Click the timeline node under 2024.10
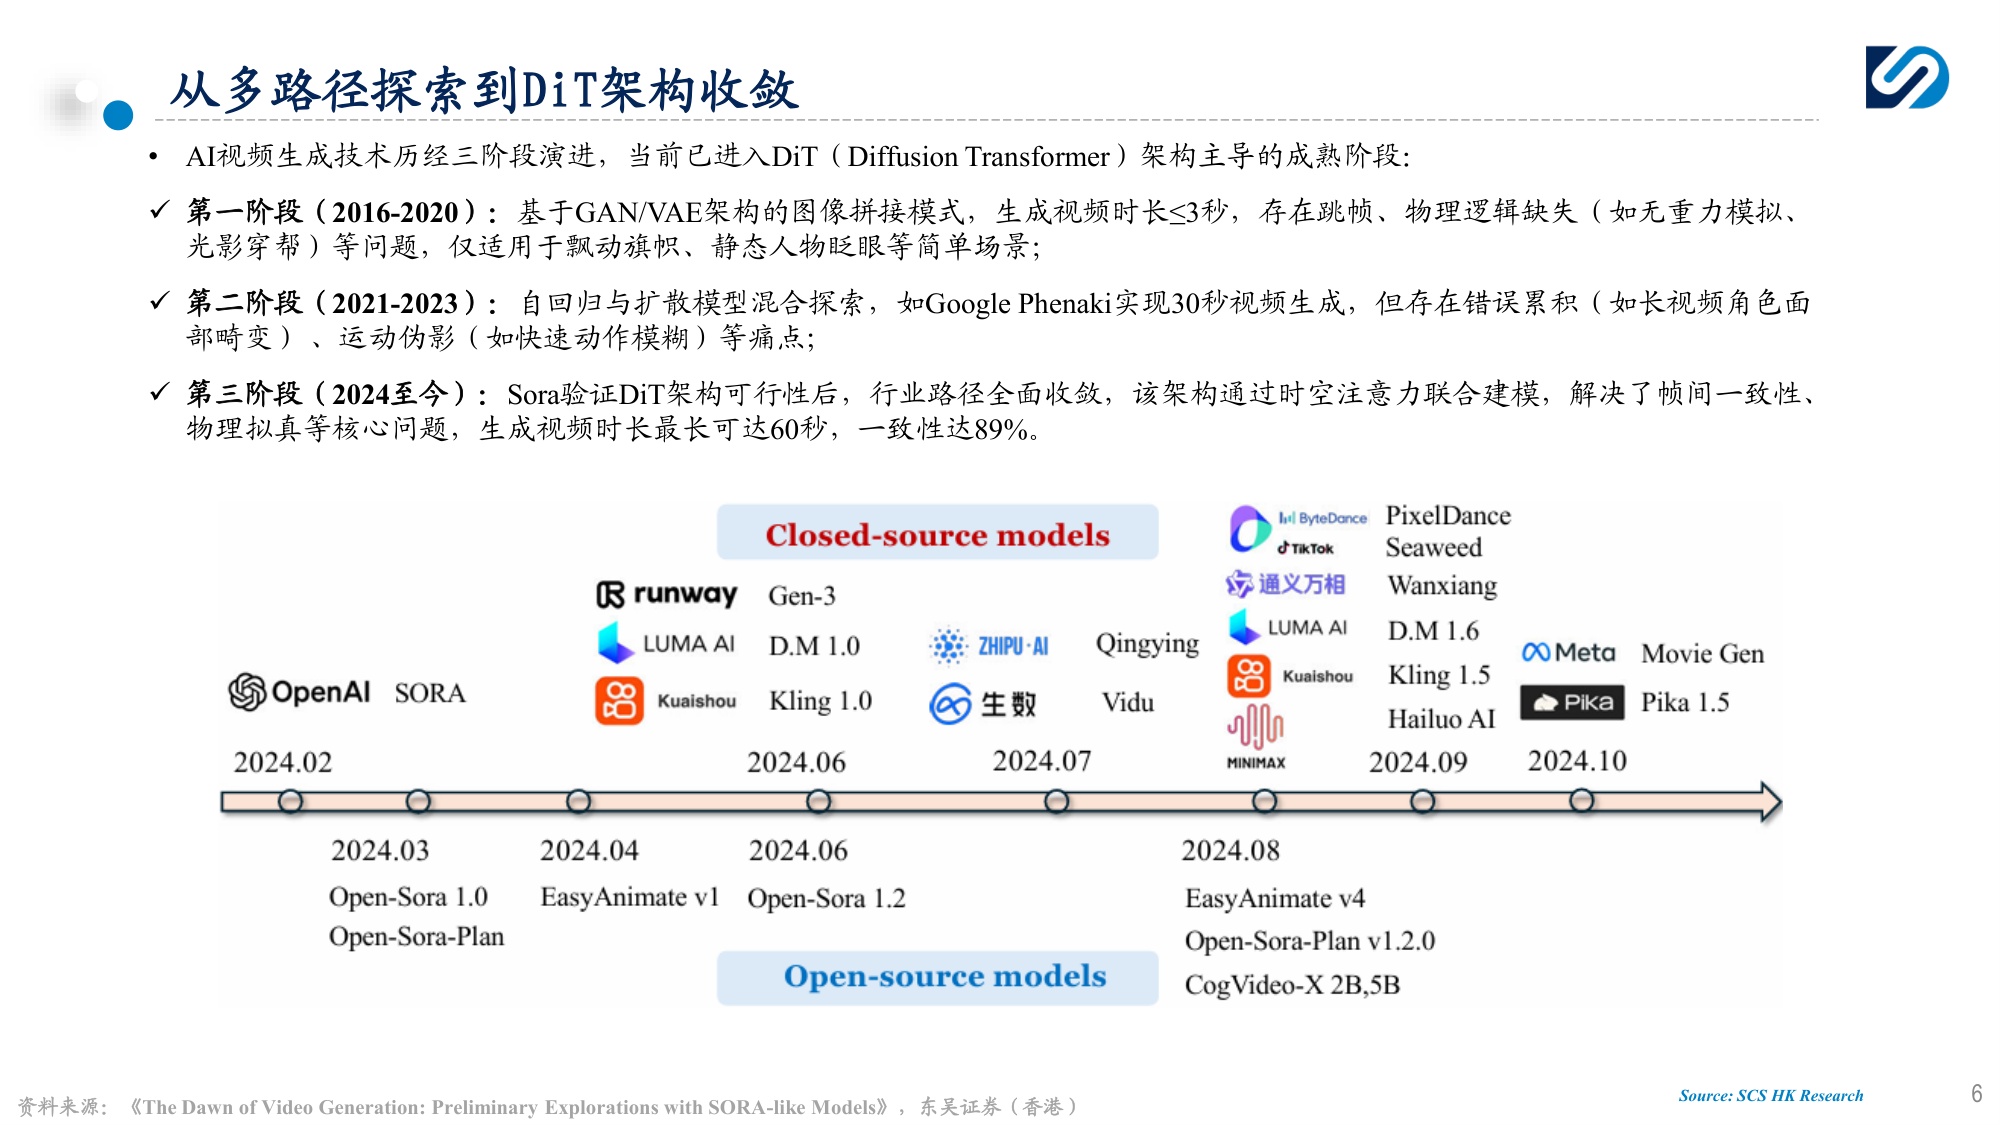Image resolution: width=2000 pixels, height=1125 pixels. [x=1581, y=801]
